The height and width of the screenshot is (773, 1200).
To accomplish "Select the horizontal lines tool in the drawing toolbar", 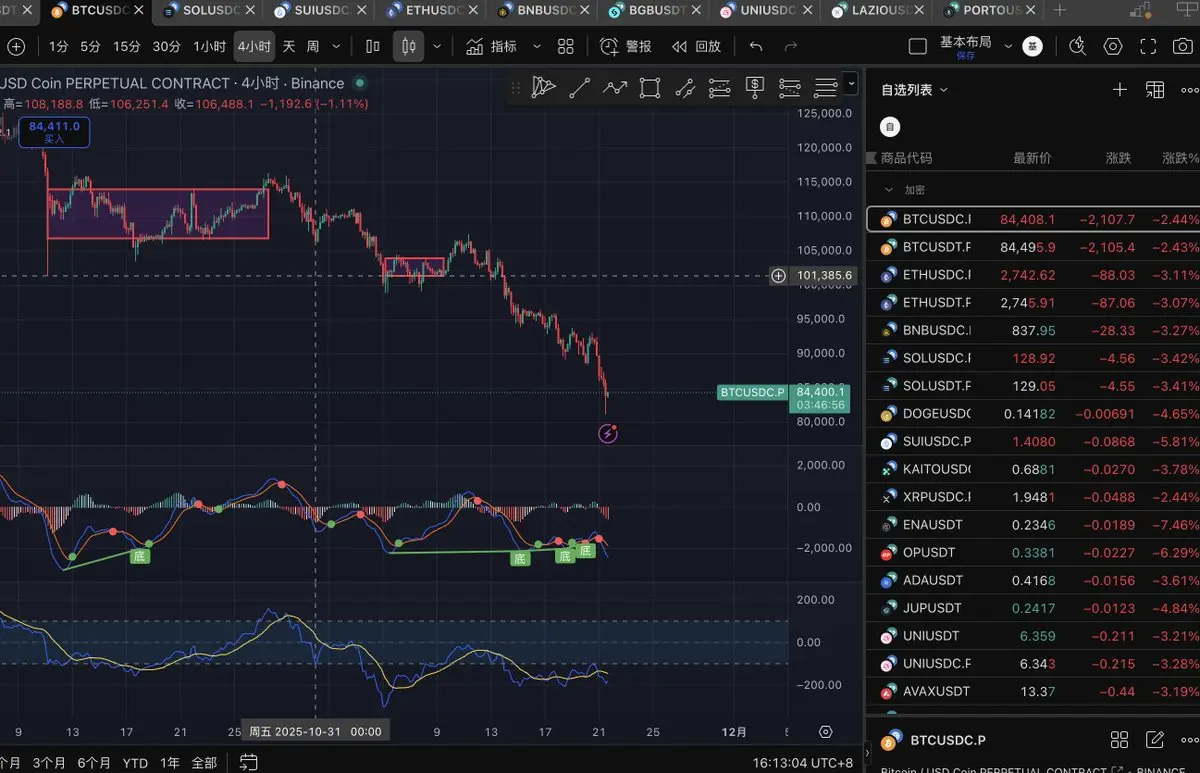I will [825, 88].
